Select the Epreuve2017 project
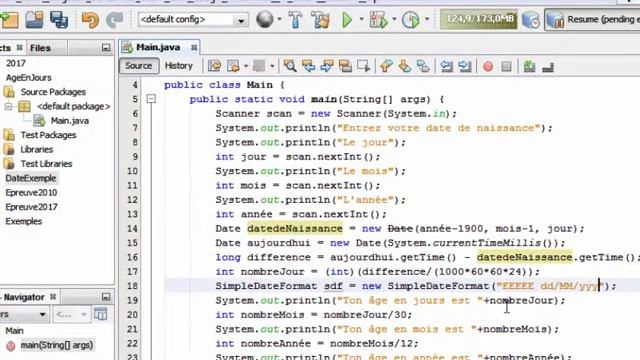The width and height of the screenshot is (640, 360). (x=31, y=207)
